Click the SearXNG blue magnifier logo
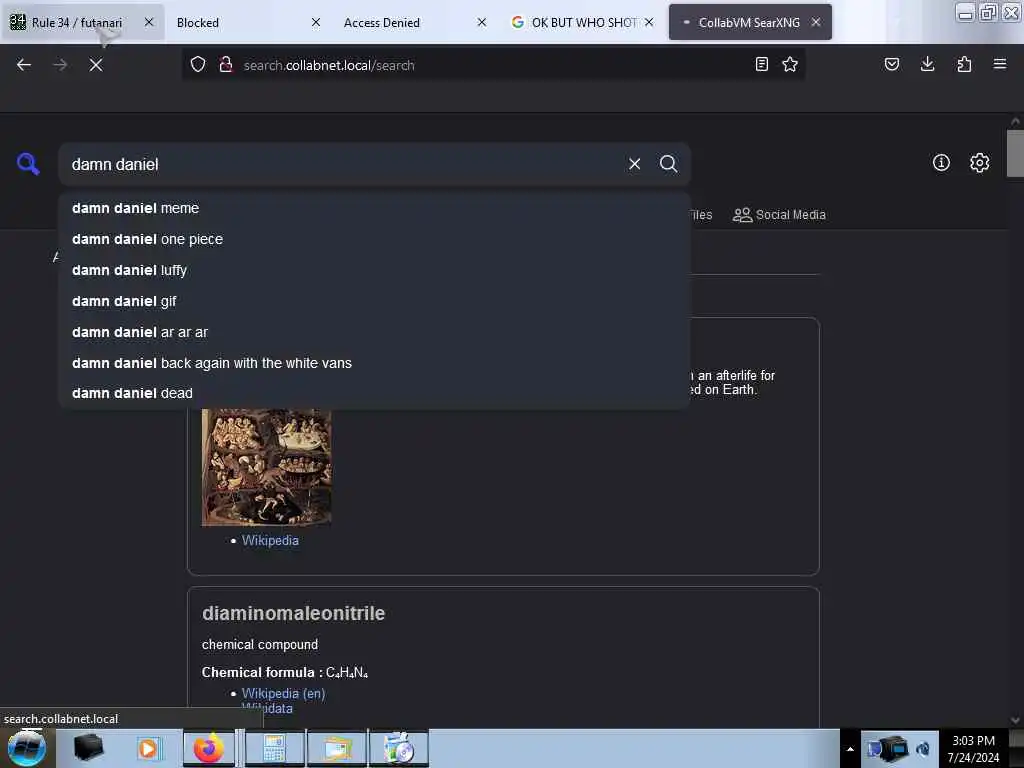This screenshot has height=768, width=1024. (x=28, y=164)
